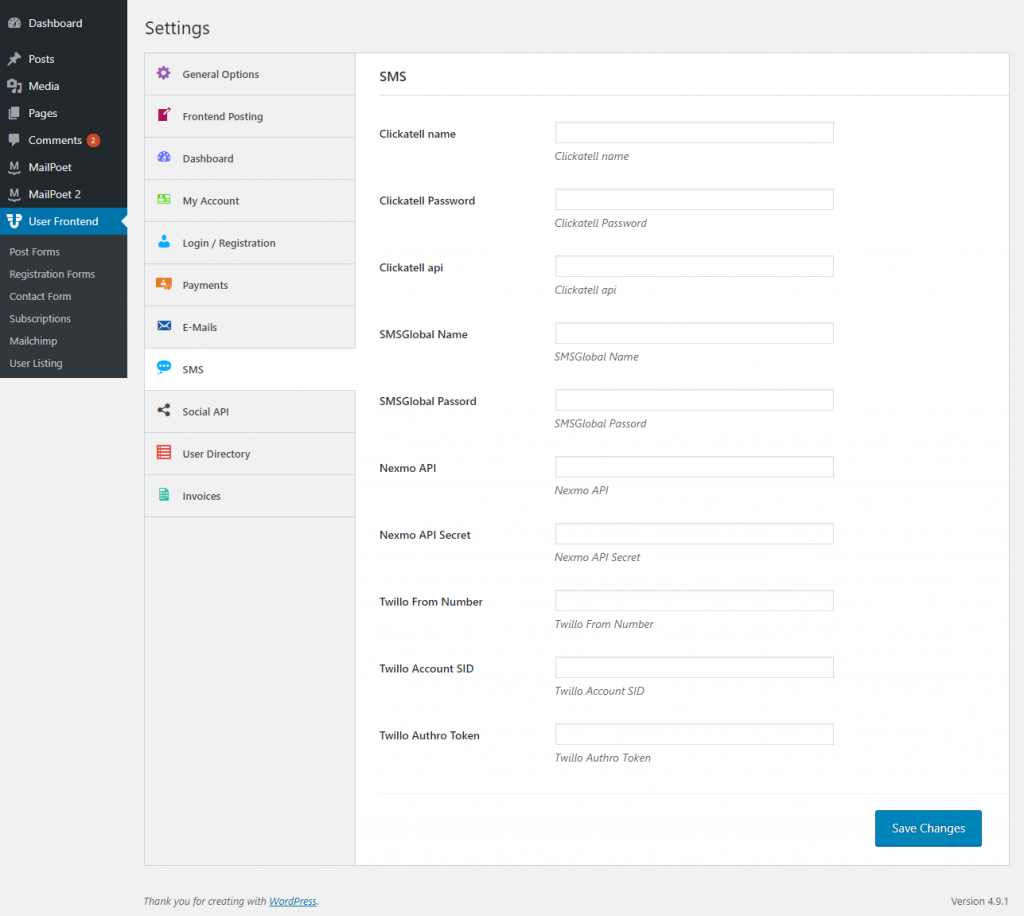Click the Payments icon in settings sidebar

click(x=164, y=285)
